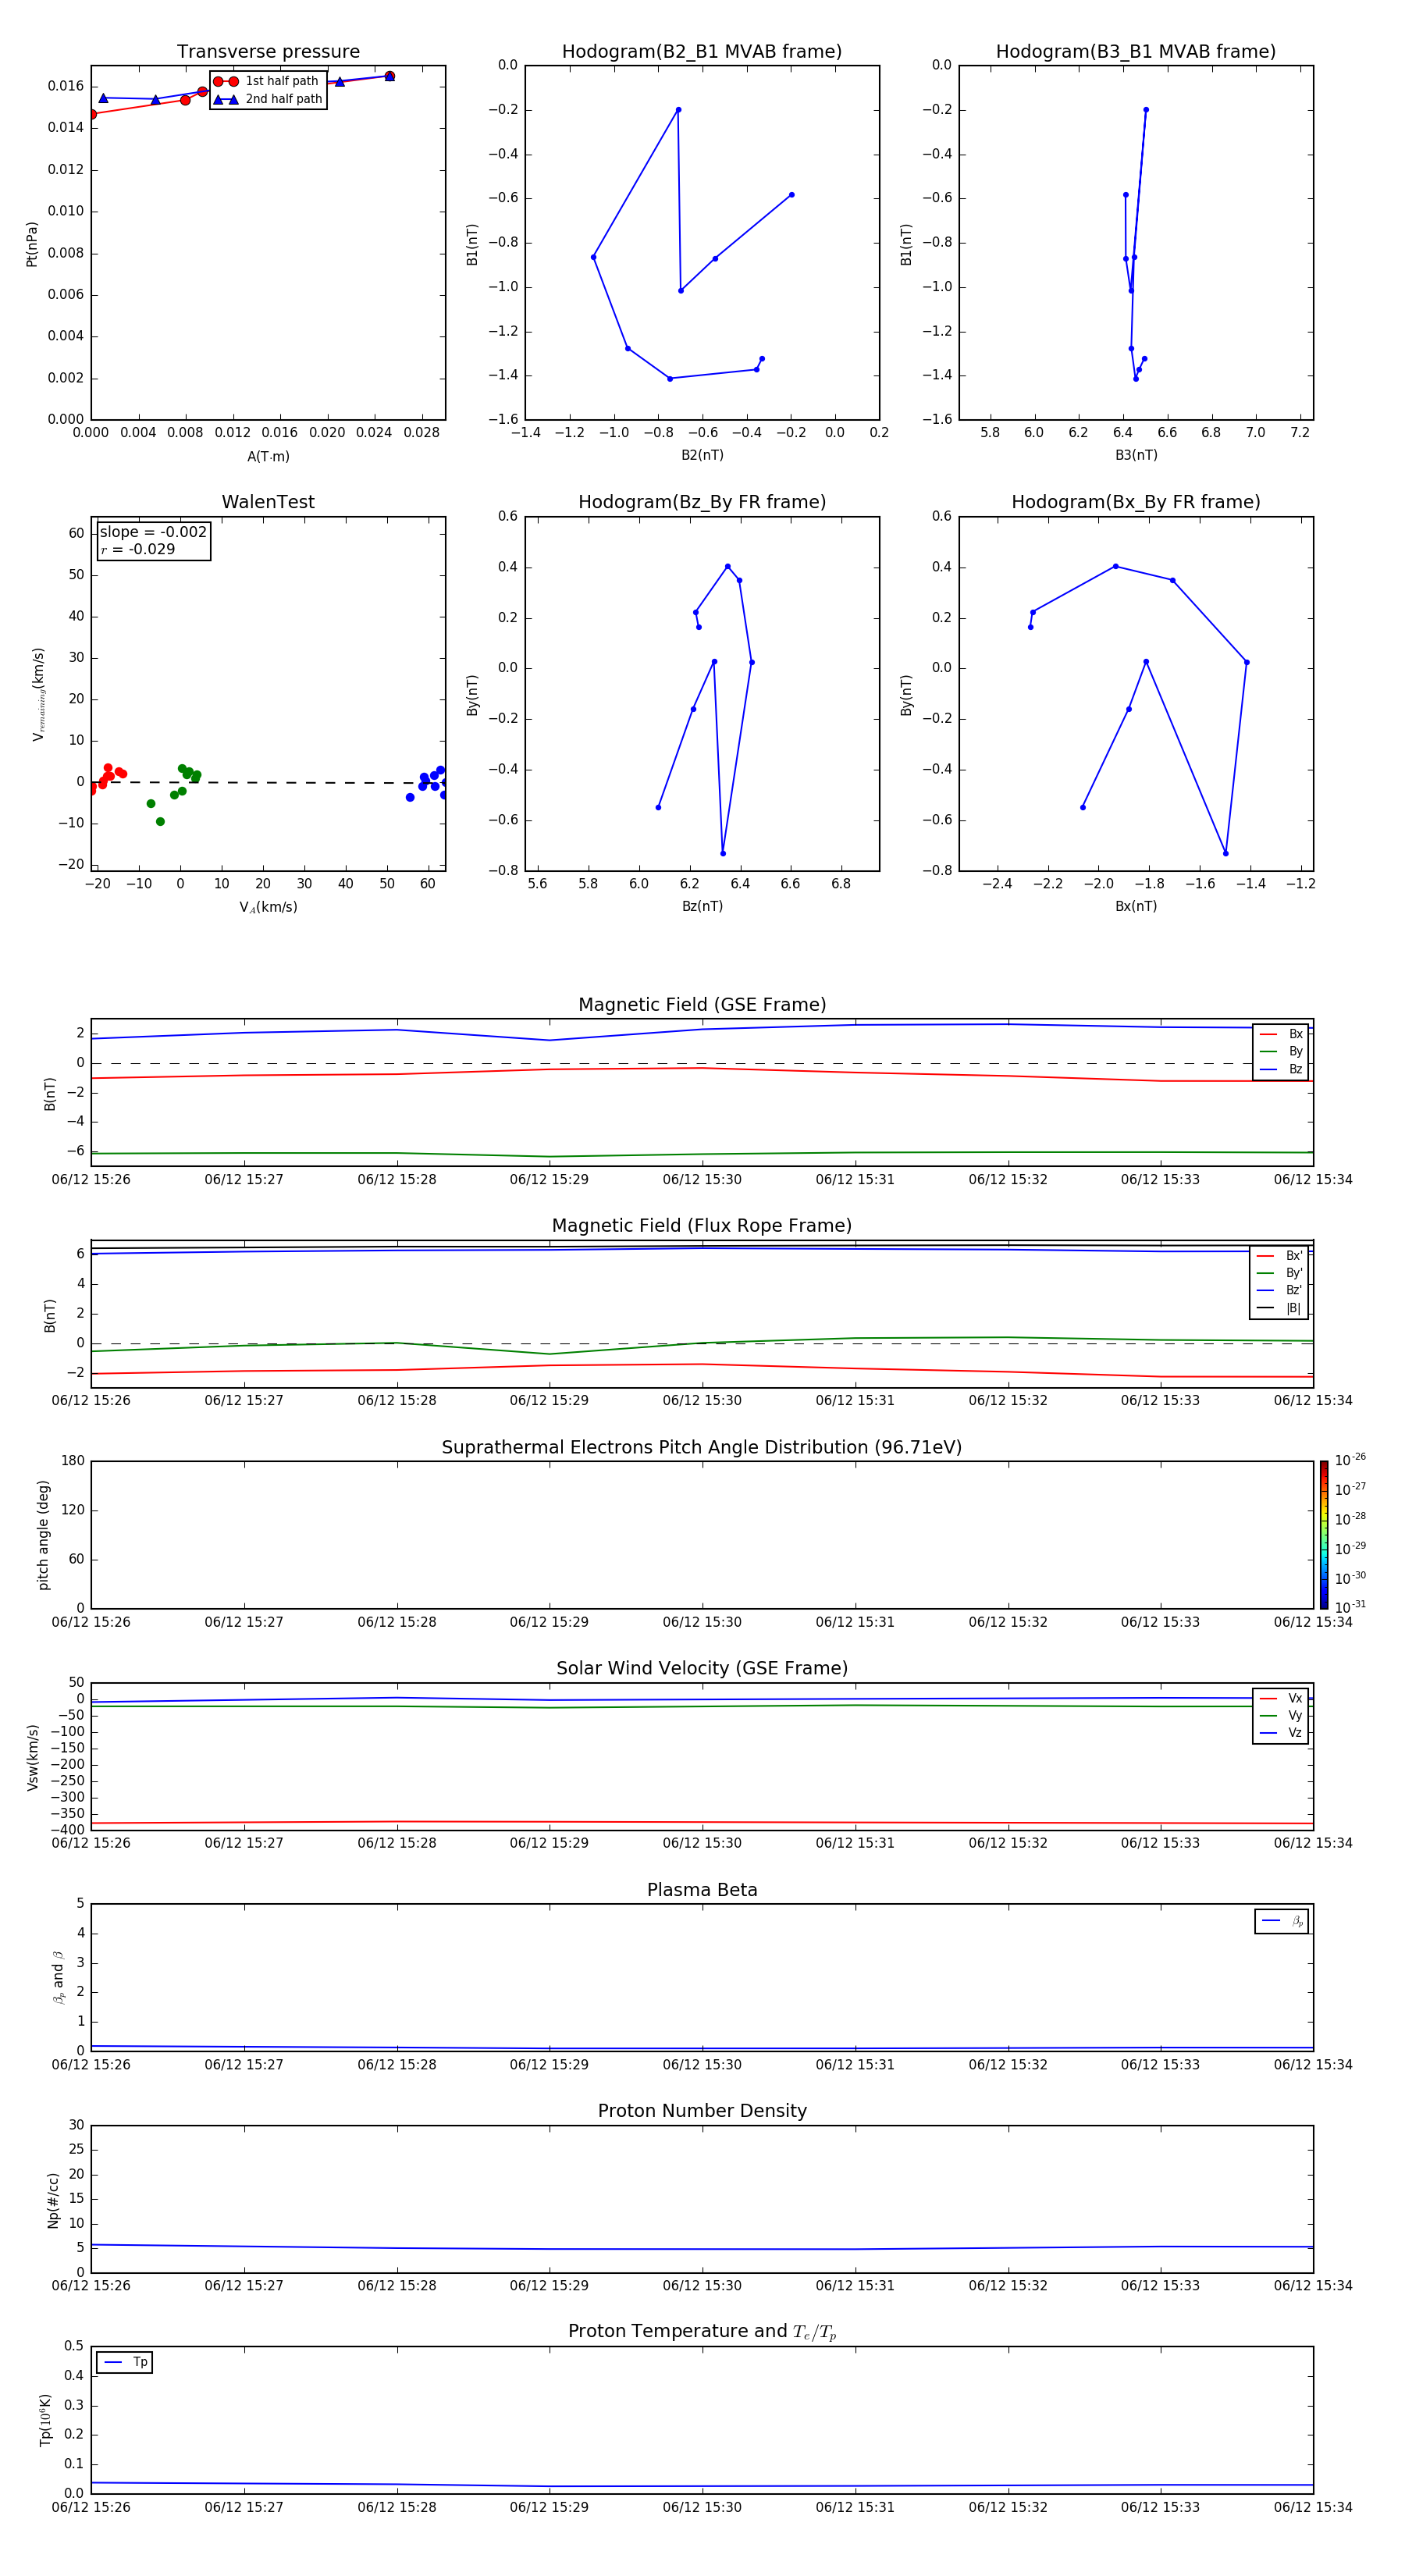Viewport: 1405px width, 2576px height.
Task: Click the pitch angle color bar
Action: click(1323, 1535)
